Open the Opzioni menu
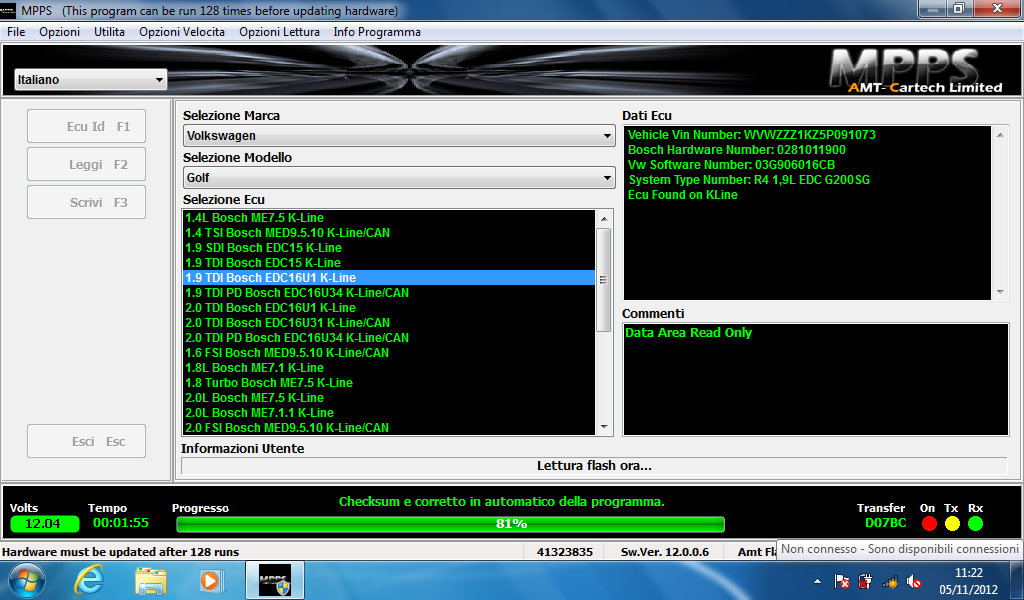This screenshot has width=1024, height=600. (59, 32)
